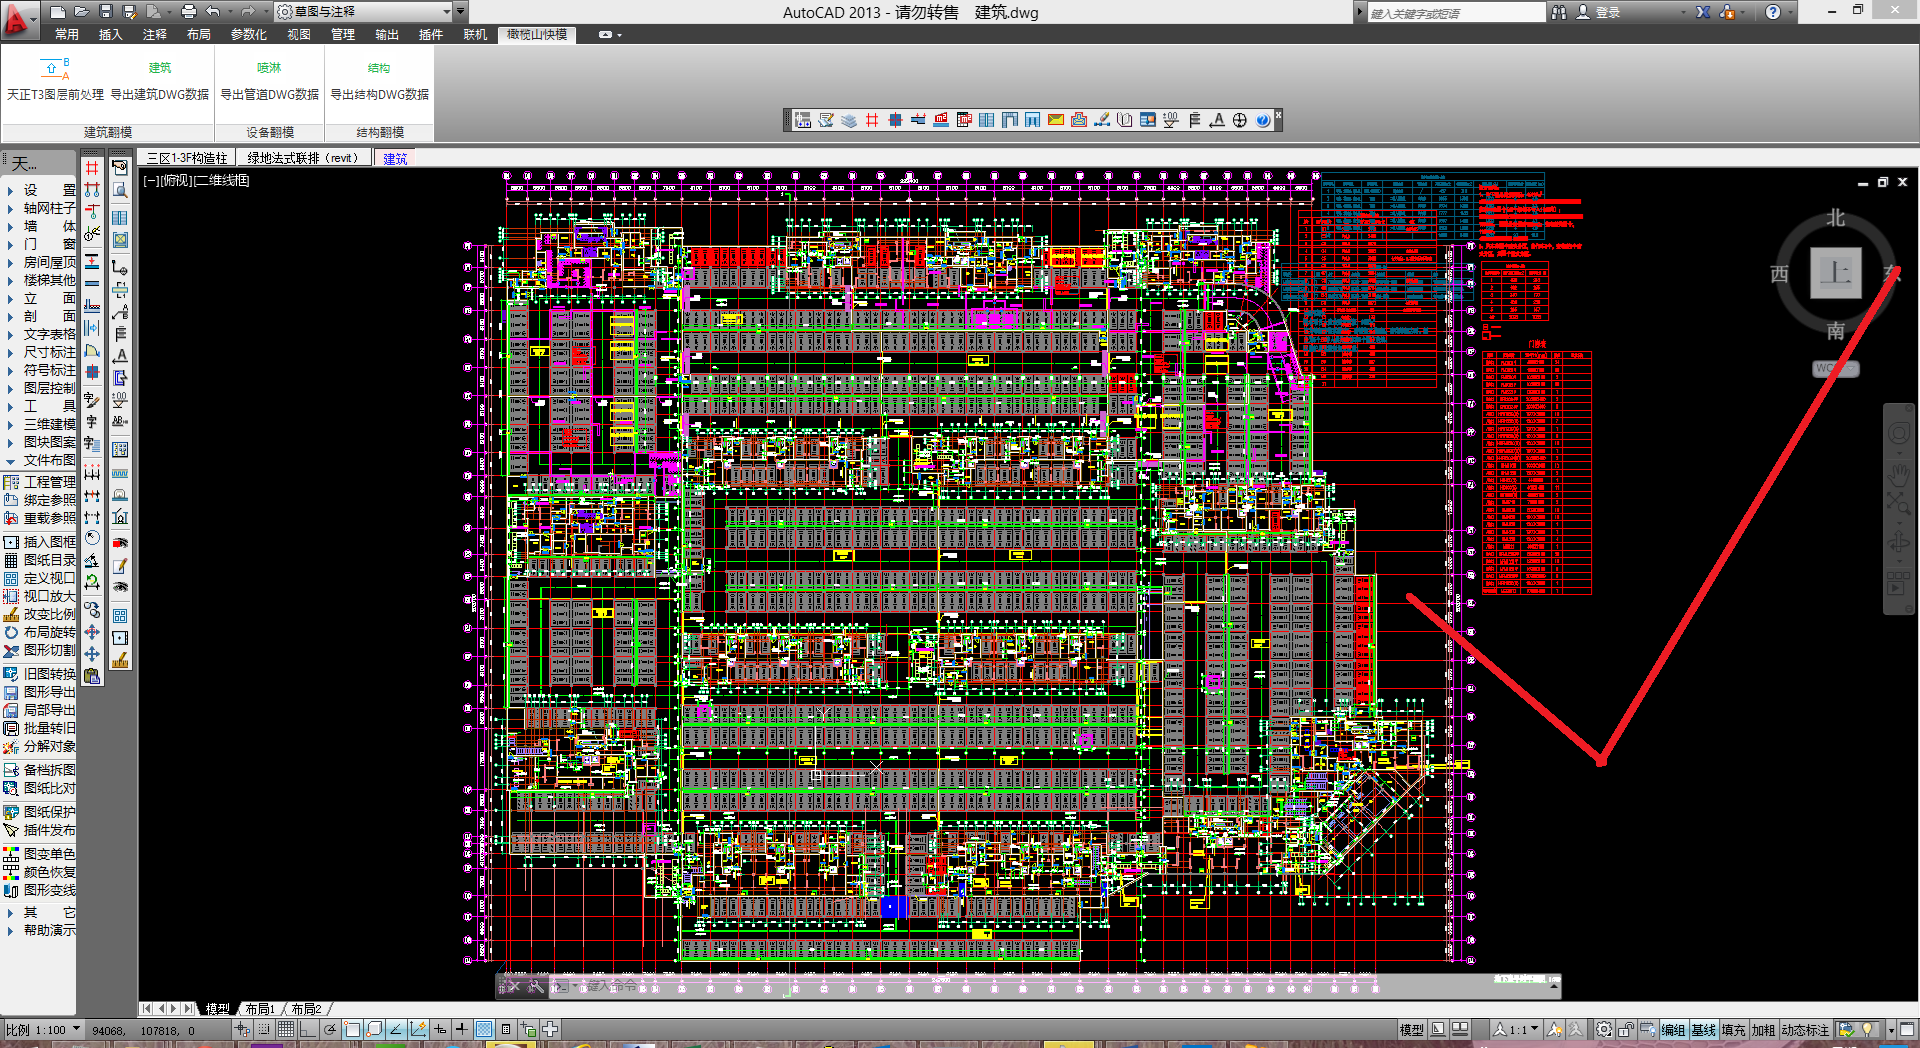Image resolution: width=1920 pixels, height=1048 pixels.
Task: Click the red grid axis icon in vertical toolbar
Action: (x=92, y=168)
